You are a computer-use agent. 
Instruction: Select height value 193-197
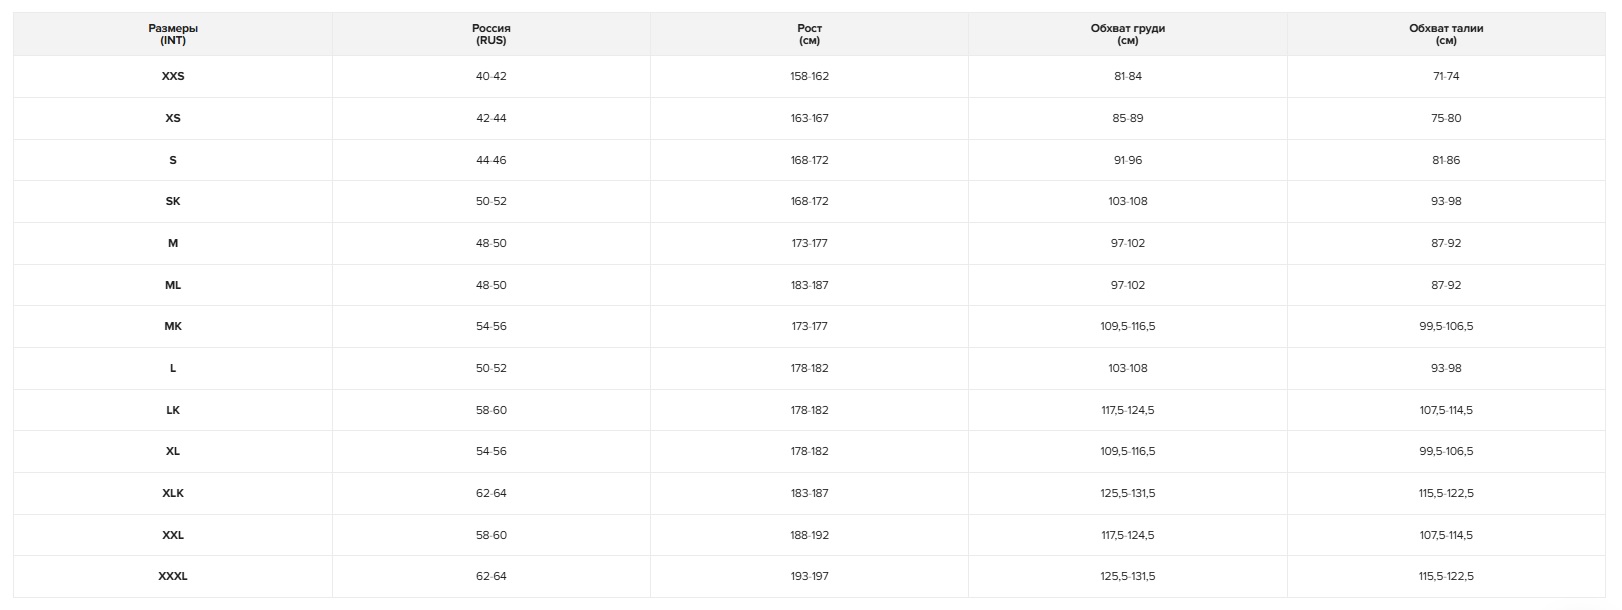pyautogui.click(x=809, y=576)
